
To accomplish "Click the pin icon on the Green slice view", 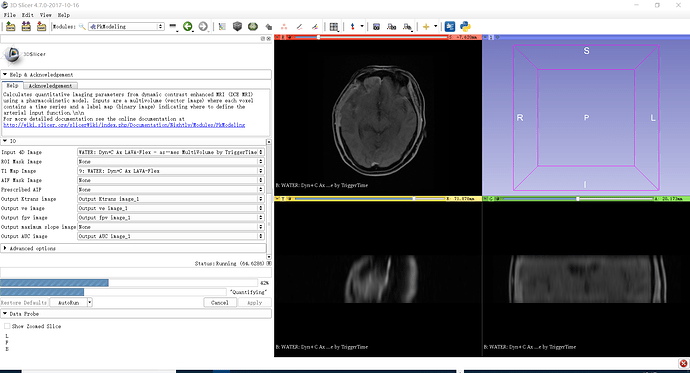I will tap(485, 199).
